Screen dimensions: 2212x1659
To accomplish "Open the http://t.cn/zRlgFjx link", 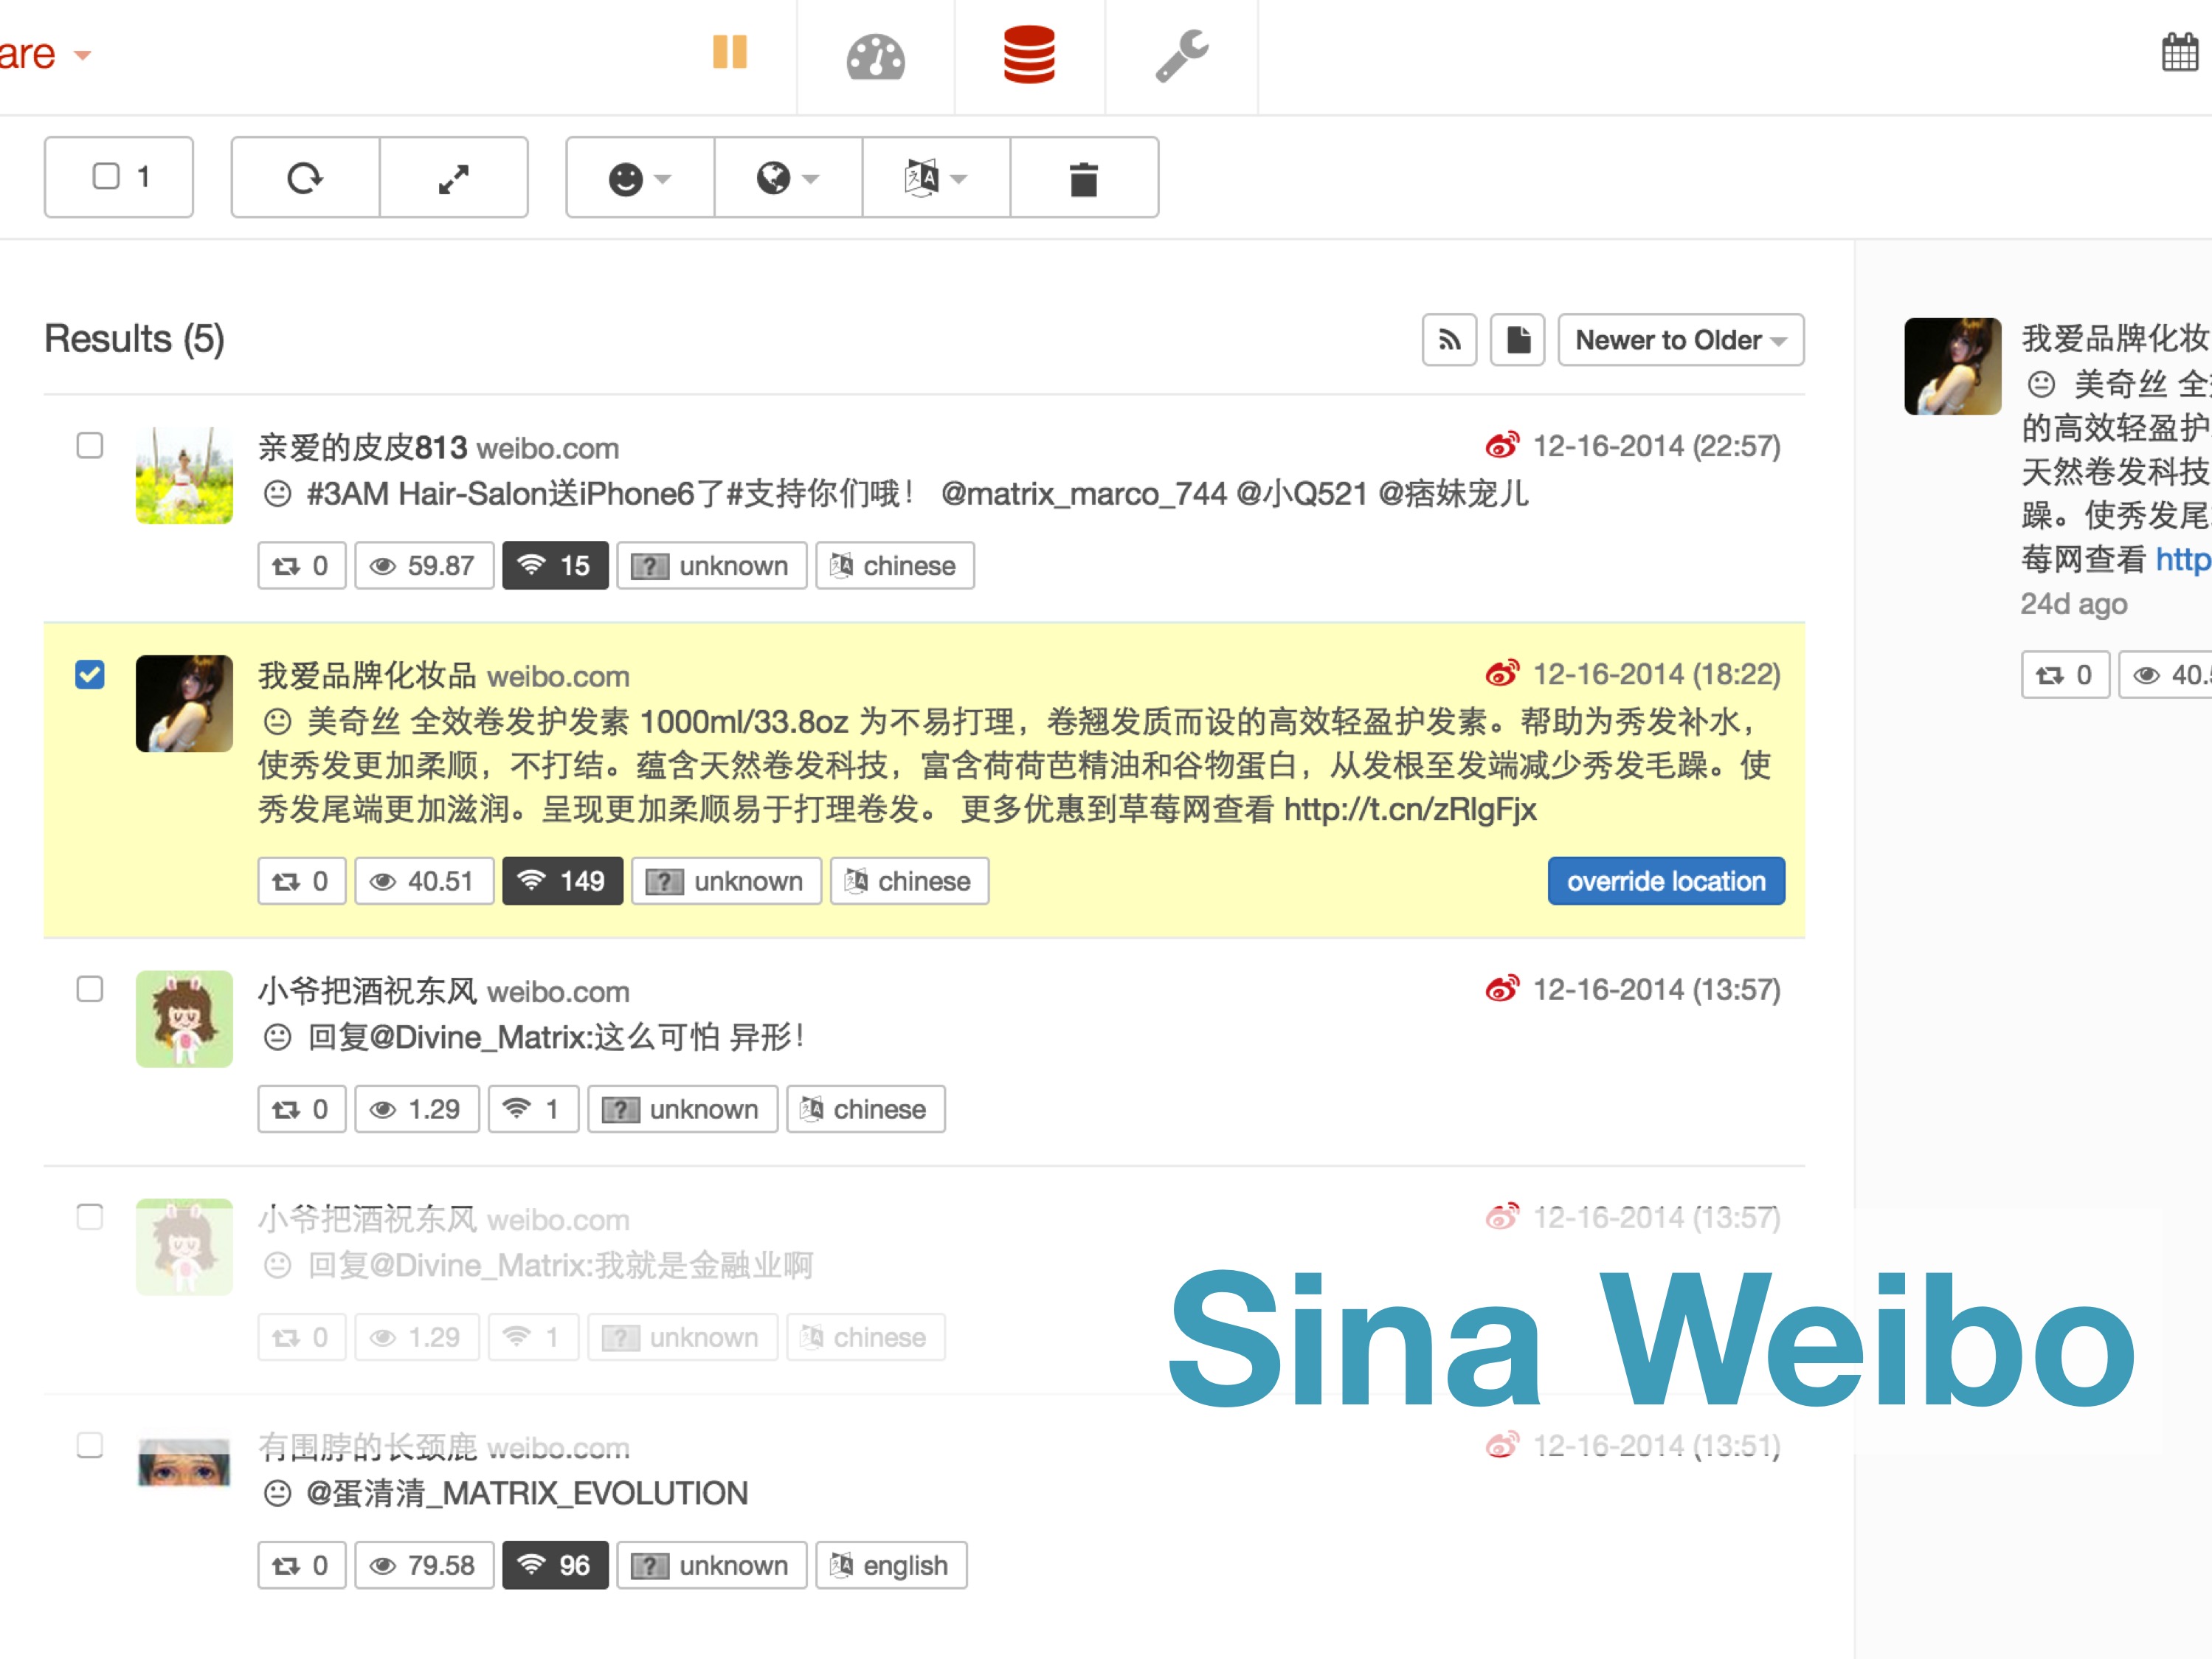I will click(1409, 809).
